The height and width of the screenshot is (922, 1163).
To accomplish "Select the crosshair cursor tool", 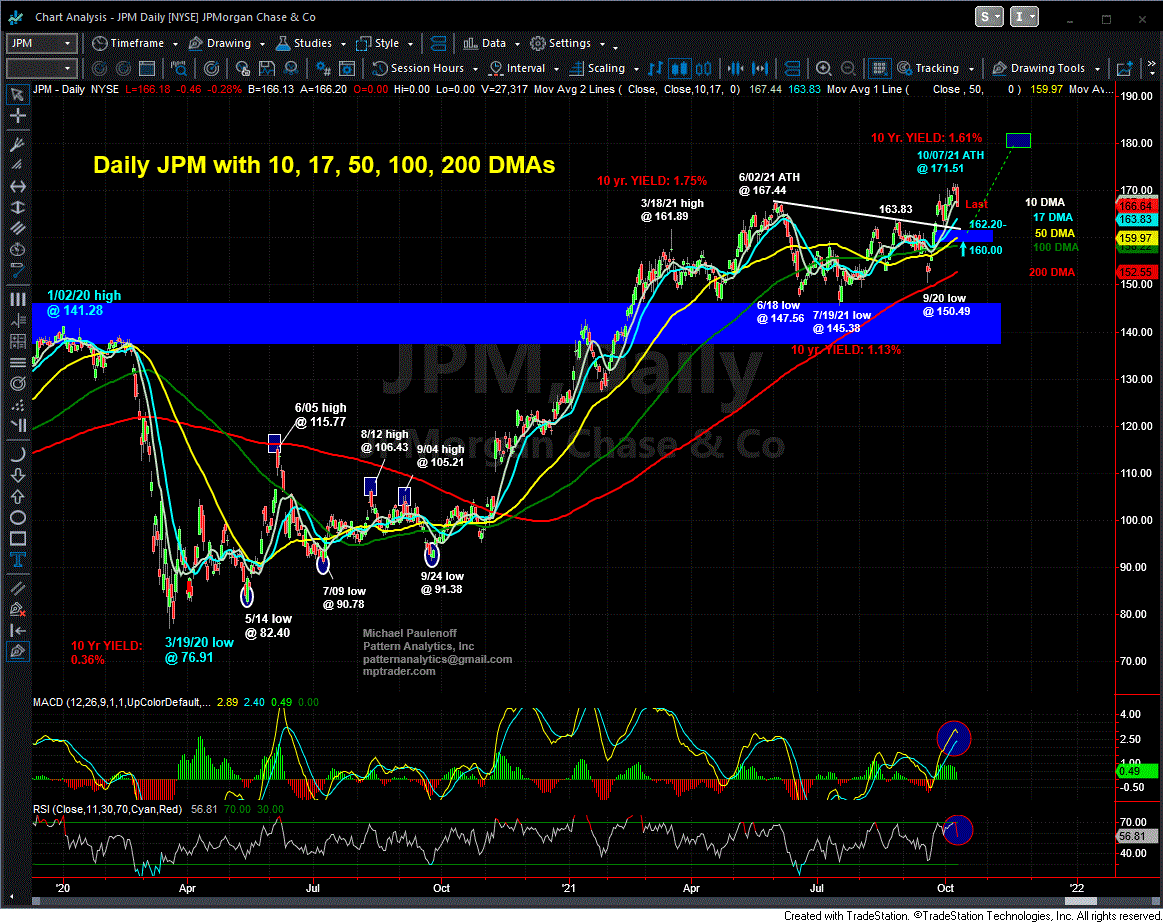I will (17, 116).
